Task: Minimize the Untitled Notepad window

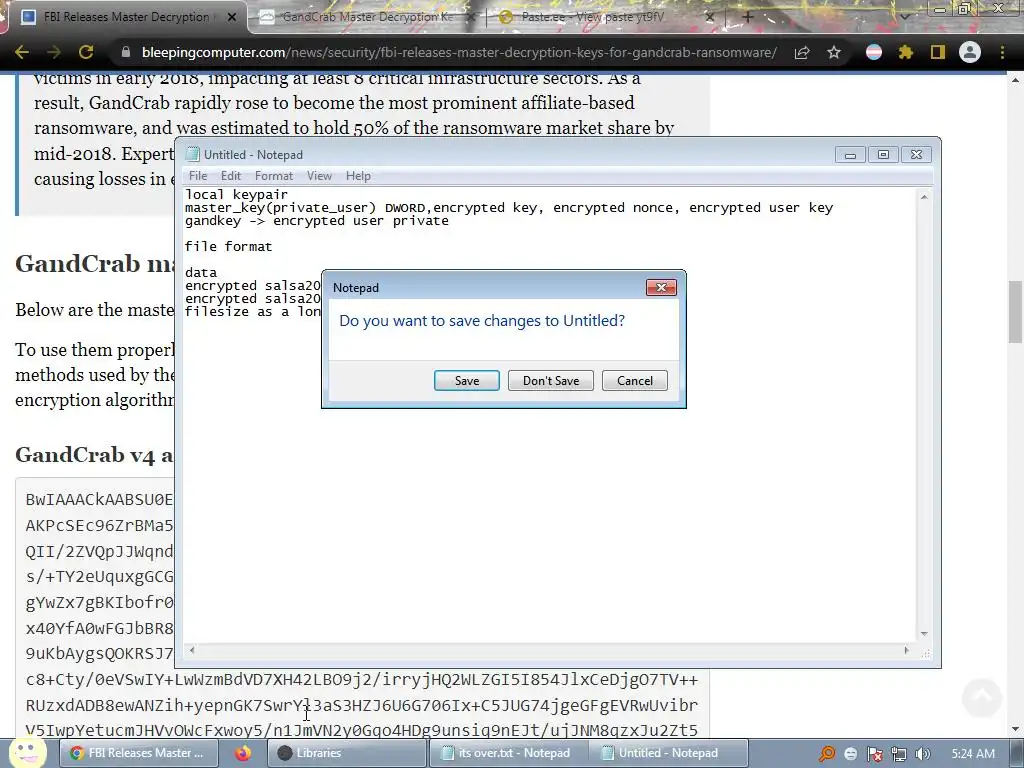Action: (x=850, y=155)
